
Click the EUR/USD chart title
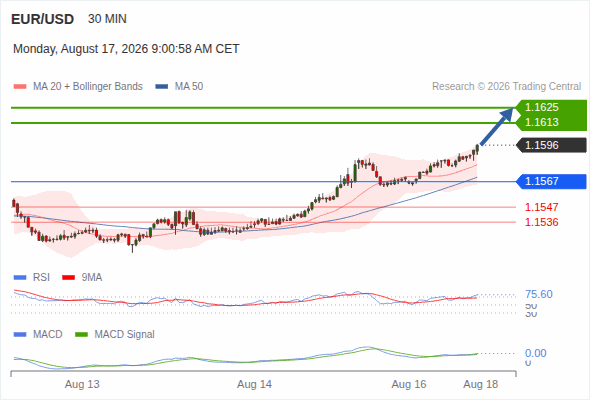pyautogui.click(x=43, y=19)
